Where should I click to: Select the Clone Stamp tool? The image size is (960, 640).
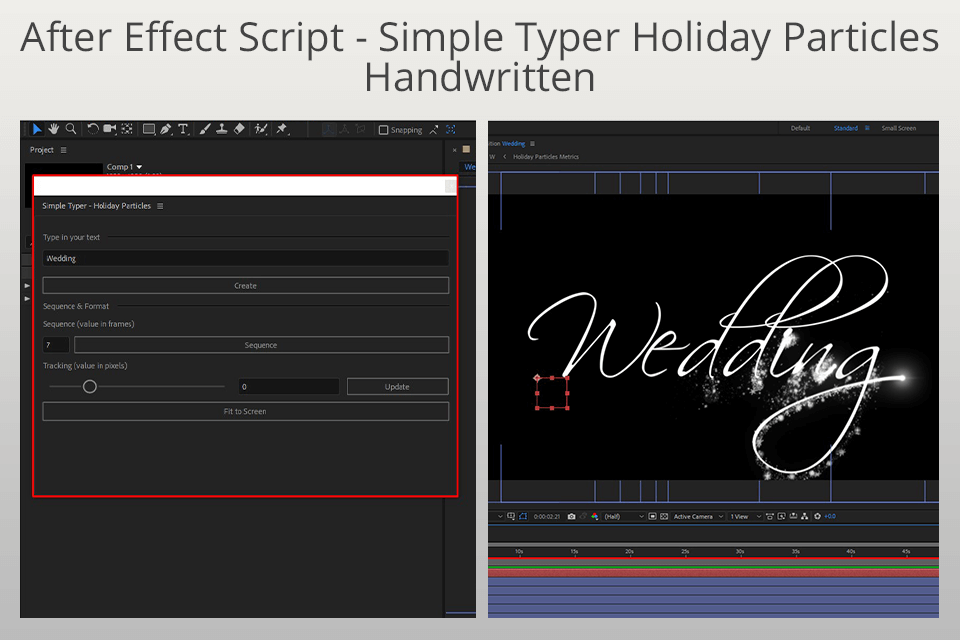(221, 129)
